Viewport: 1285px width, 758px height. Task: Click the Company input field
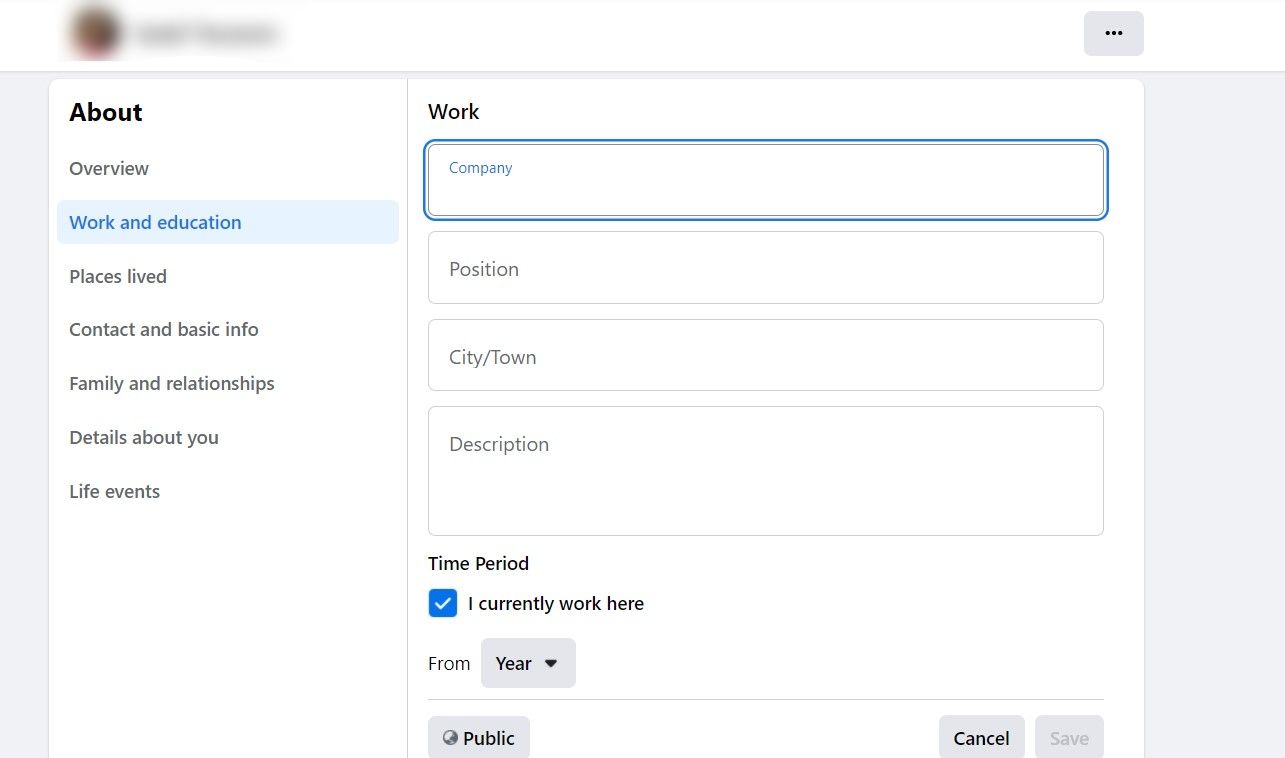[765, 180]
